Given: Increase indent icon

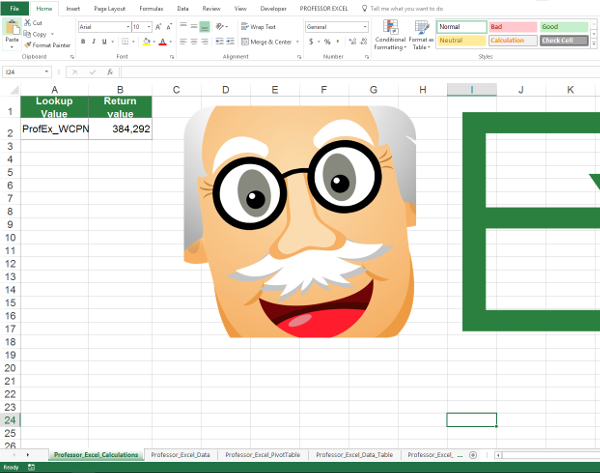Looking at the screenshot, I should pos(230,41).
